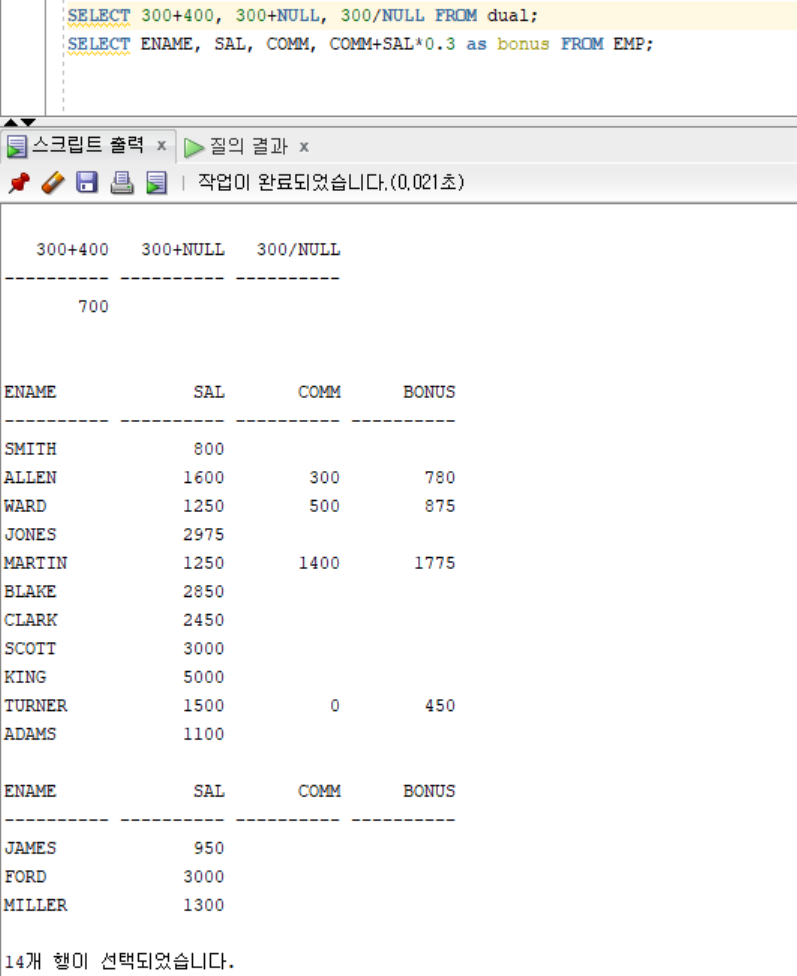Click EMP table name in second query

[x=626, y=45]
